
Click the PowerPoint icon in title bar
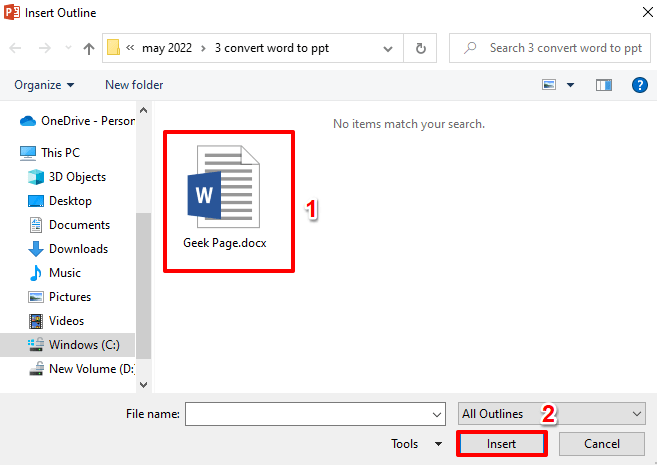(x=12, y=12)
